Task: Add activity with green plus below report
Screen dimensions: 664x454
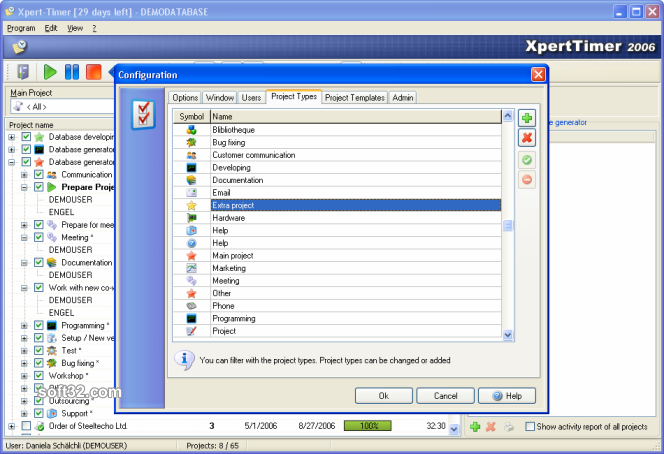Action: click(x=475, y=426)
